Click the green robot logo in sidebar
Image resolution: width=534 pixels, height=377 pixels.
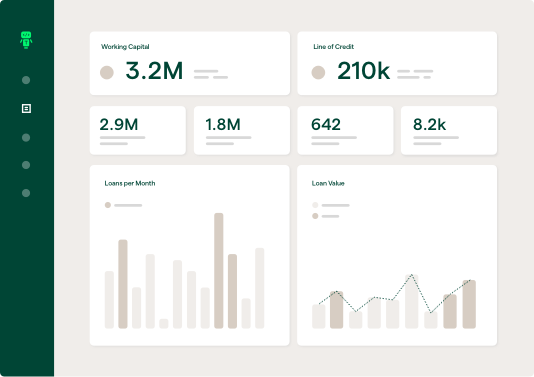tap(26, 40)
